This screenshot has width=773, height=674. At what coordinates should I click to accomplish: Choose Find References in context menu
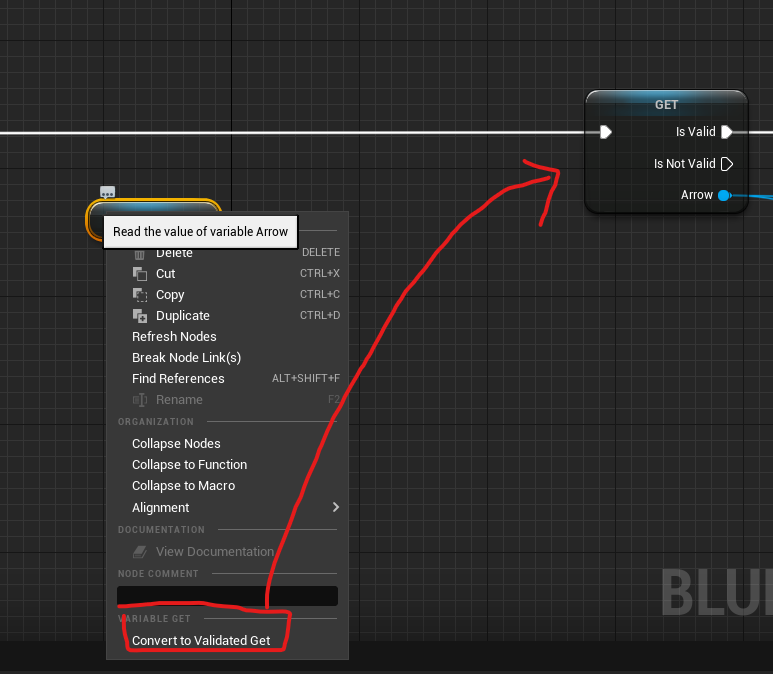click(x=227, y=379)
